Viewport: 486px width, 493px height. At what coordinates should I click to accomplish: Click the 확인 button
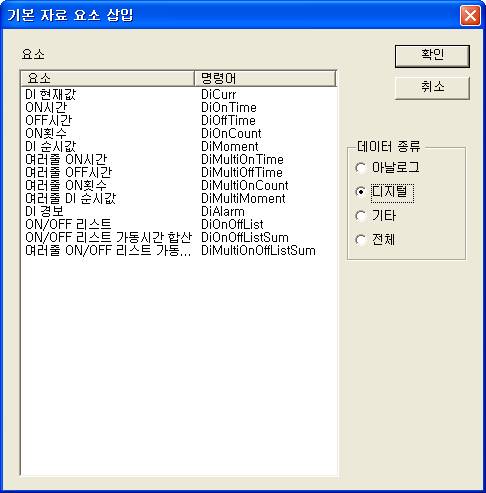pyautogui.click(x=432, y=56)
